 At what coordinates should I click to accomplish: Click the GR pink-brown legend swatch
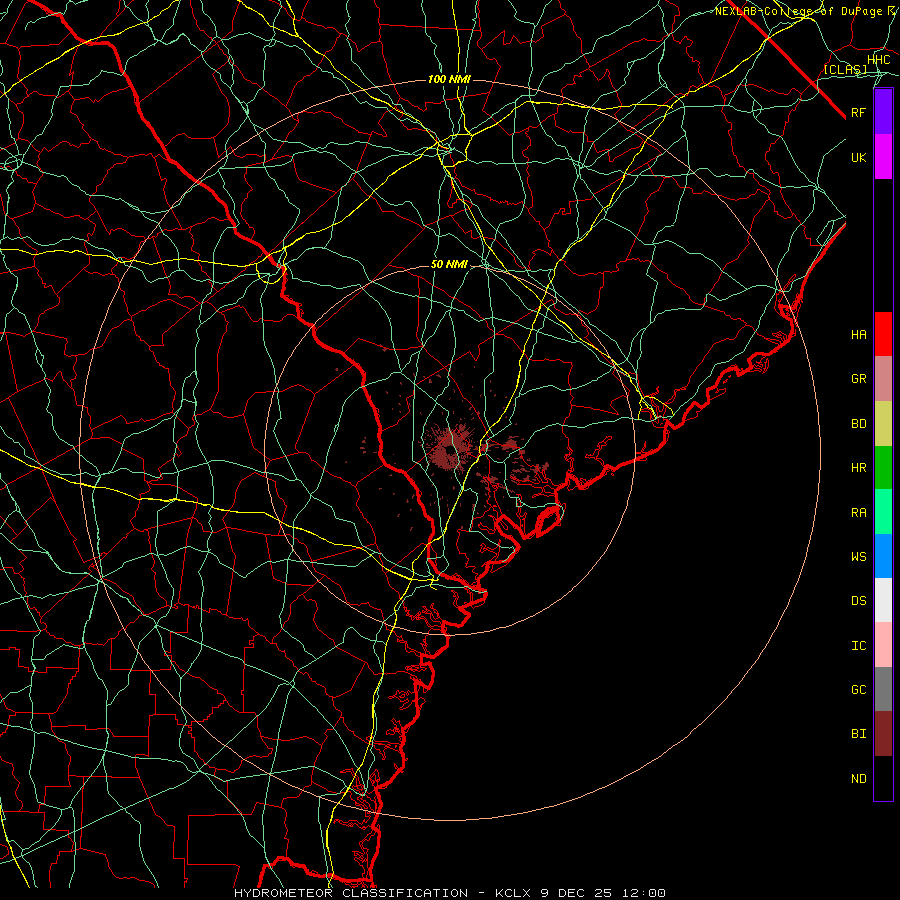tap(883, 379)
